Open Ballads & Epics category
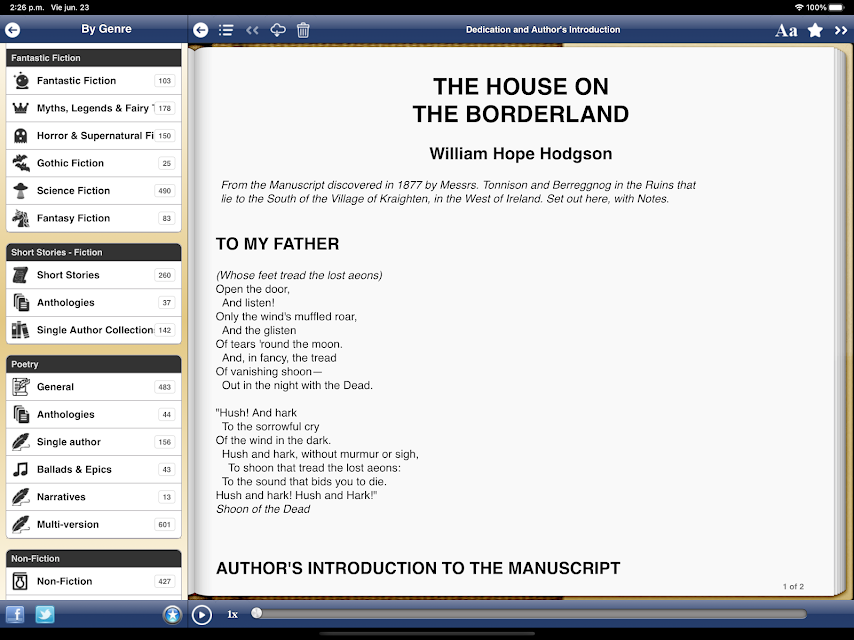 pyautogui.click(x=94, y=470)
